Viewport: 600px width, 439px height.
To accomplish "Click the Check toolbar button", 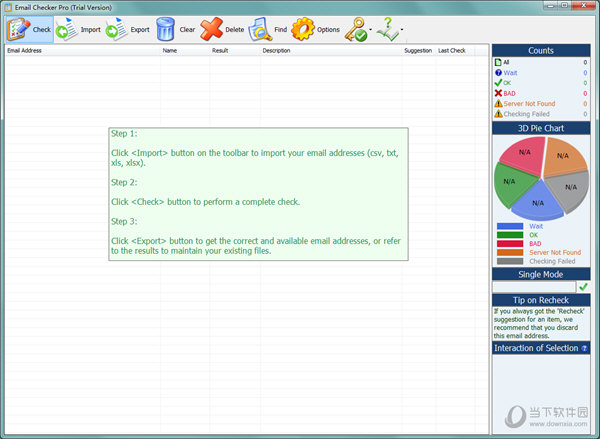I will [x=29, y=29].
